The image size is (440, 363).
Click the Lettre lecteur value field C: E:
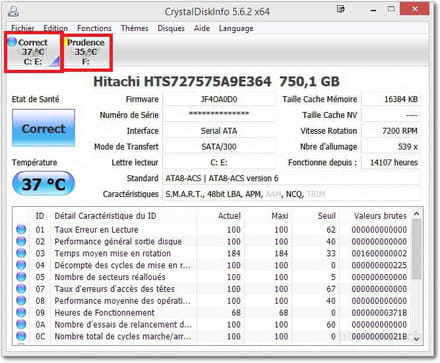219,163
